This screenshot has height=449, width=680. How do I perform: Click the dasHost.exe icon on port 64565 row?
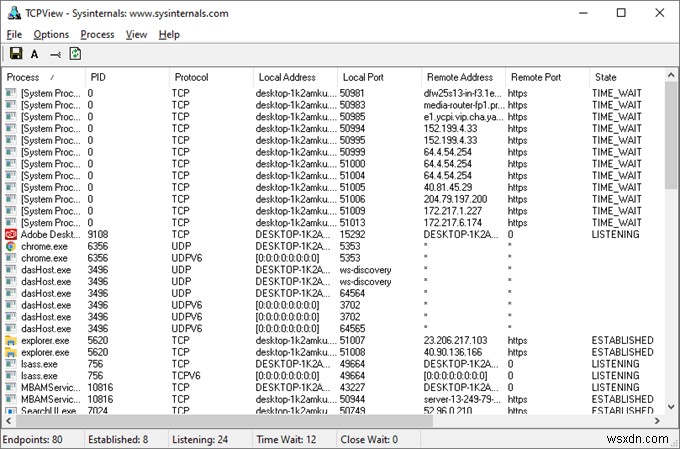[11, 328]
